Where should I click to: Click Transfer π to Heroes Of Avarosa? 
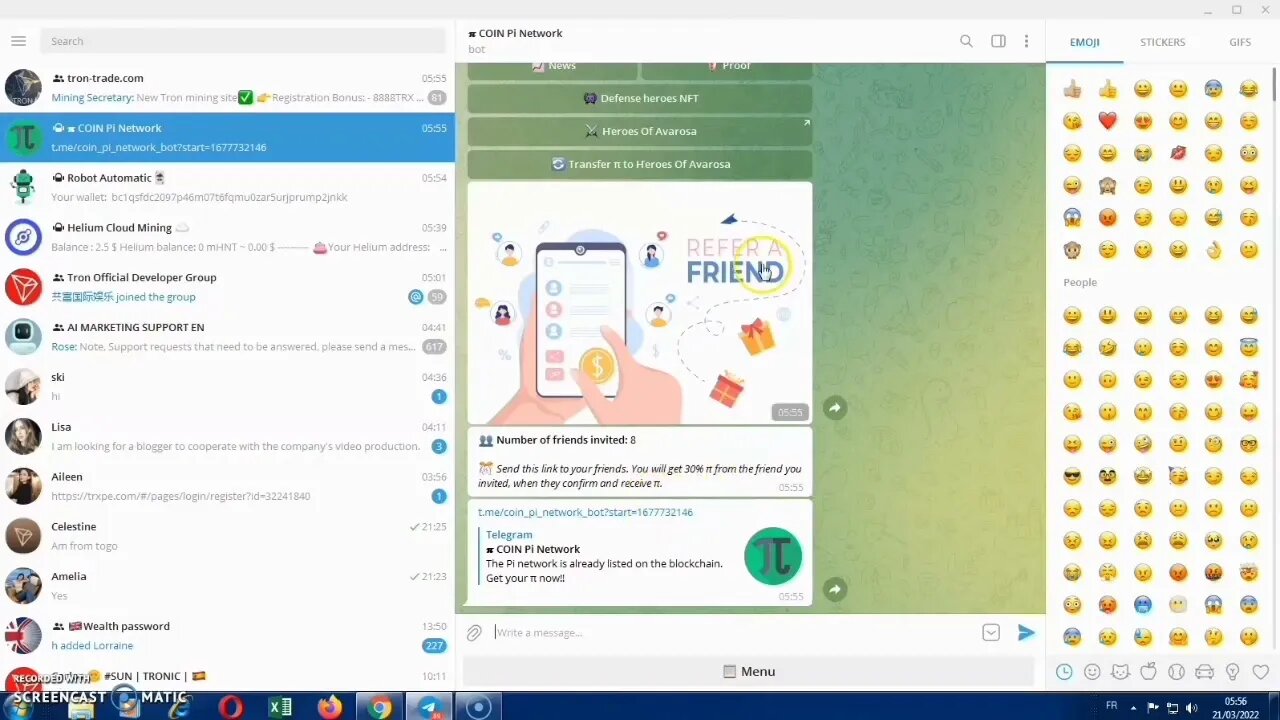click(640, 164)
